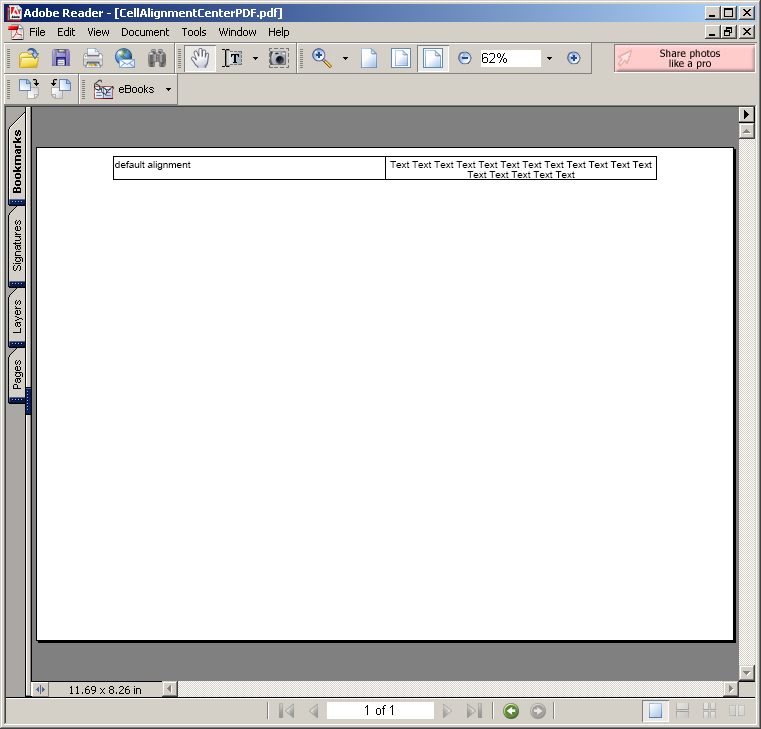761x729 pixels.
Task: Click the Adobe PDF icon in menu bar
Action: [x=16, y=32]
